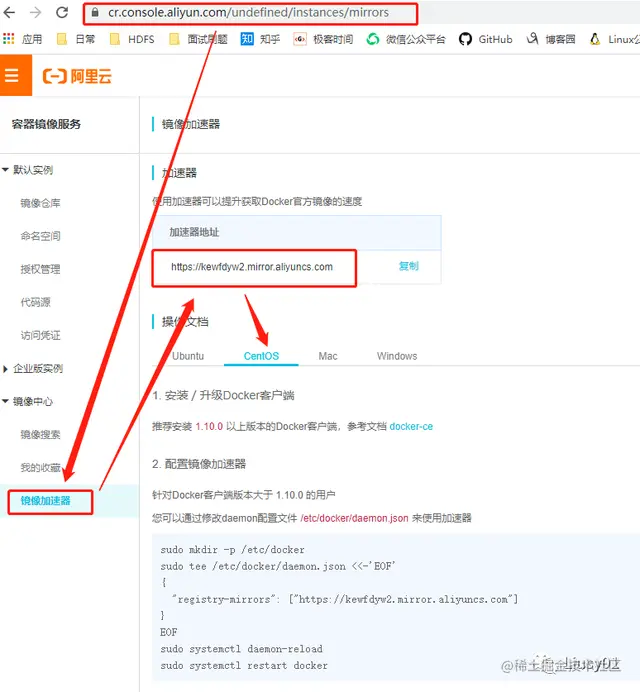Click the 容器镜像服务 sidebar title
Viewport: 640px width, 692px height.
pos(46,124)
